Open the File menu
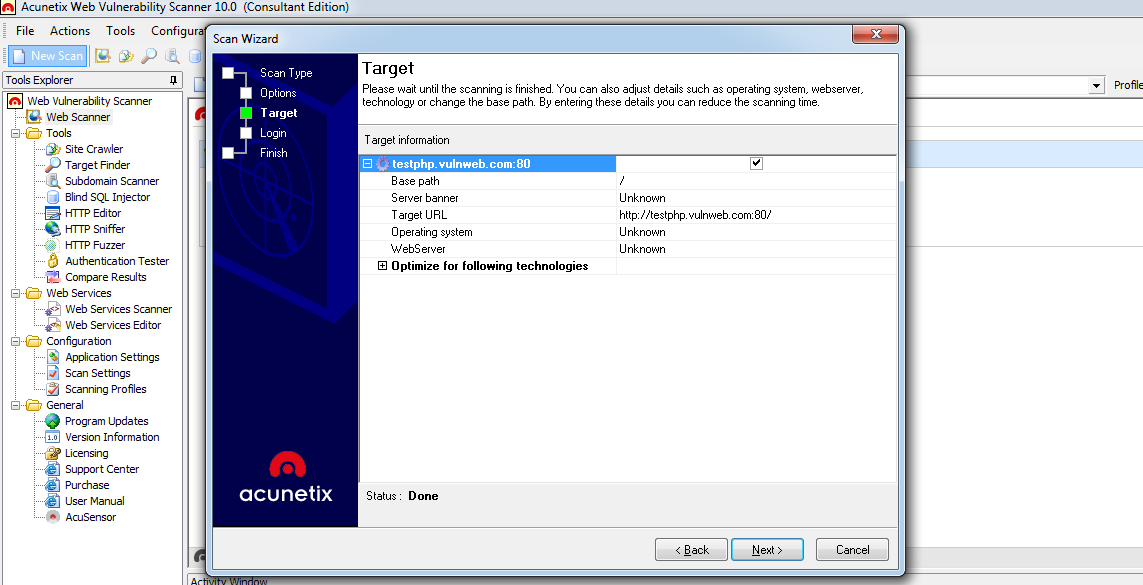The width and height of the screenshot is (1143, 585). pyautogui.click(x=24, y=30)
